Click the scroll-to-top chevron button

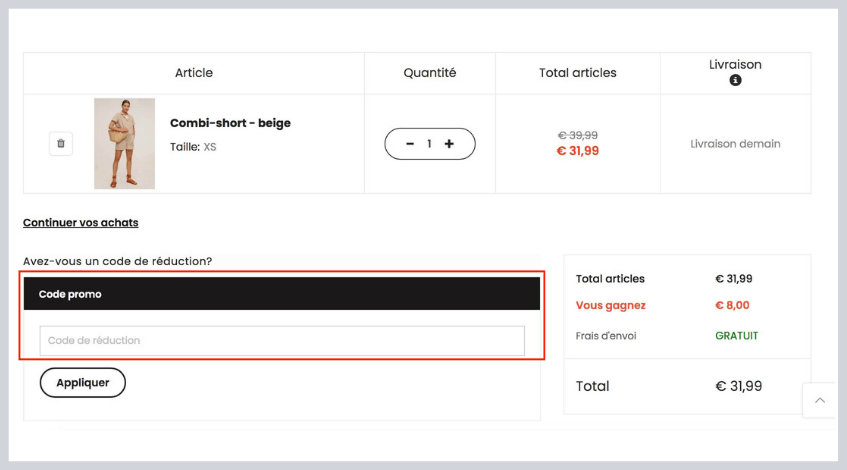(820, 400)
